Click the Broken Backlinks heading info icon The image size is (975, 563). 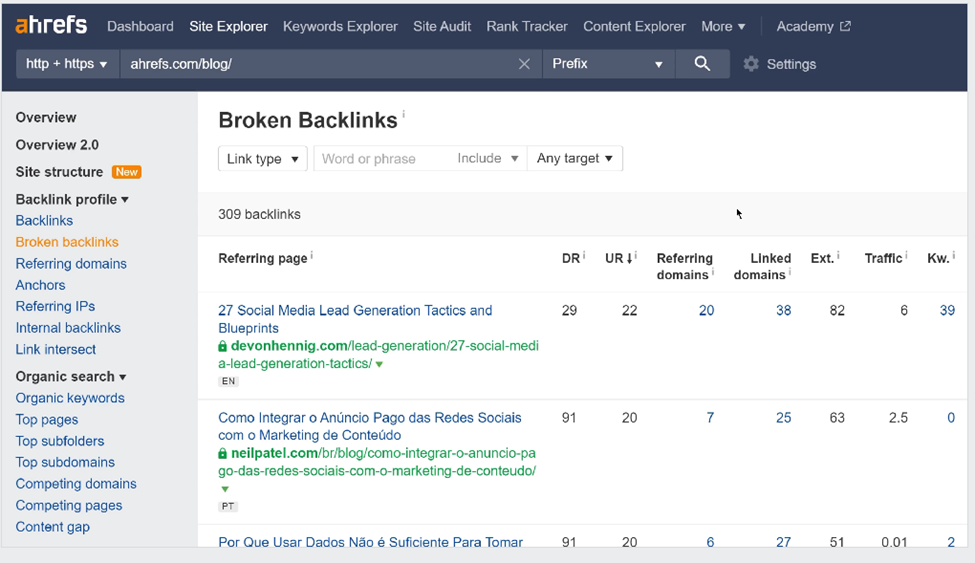404,116
